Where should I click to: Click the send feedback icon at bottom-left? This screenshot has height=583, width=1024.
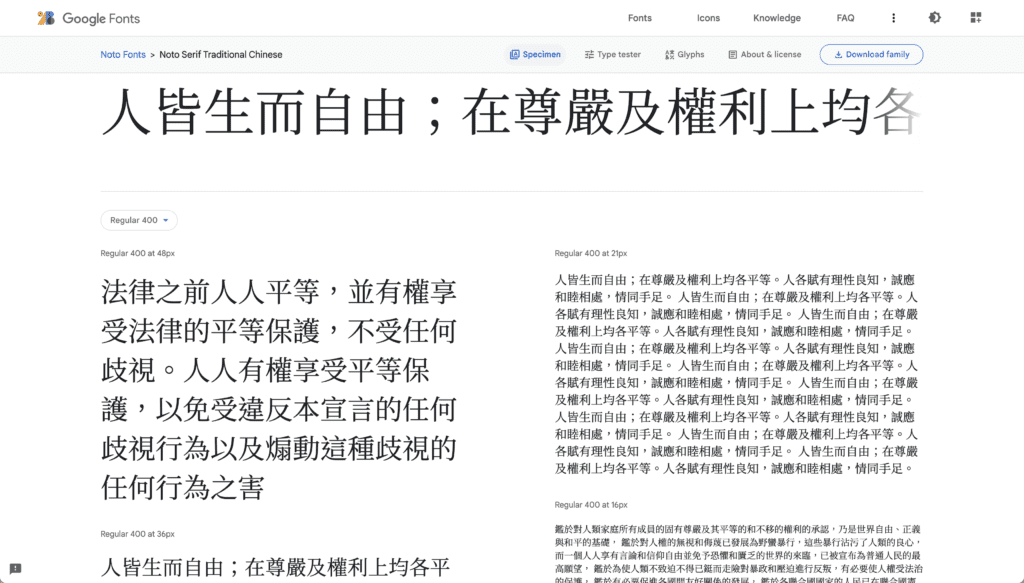[15, 568]
